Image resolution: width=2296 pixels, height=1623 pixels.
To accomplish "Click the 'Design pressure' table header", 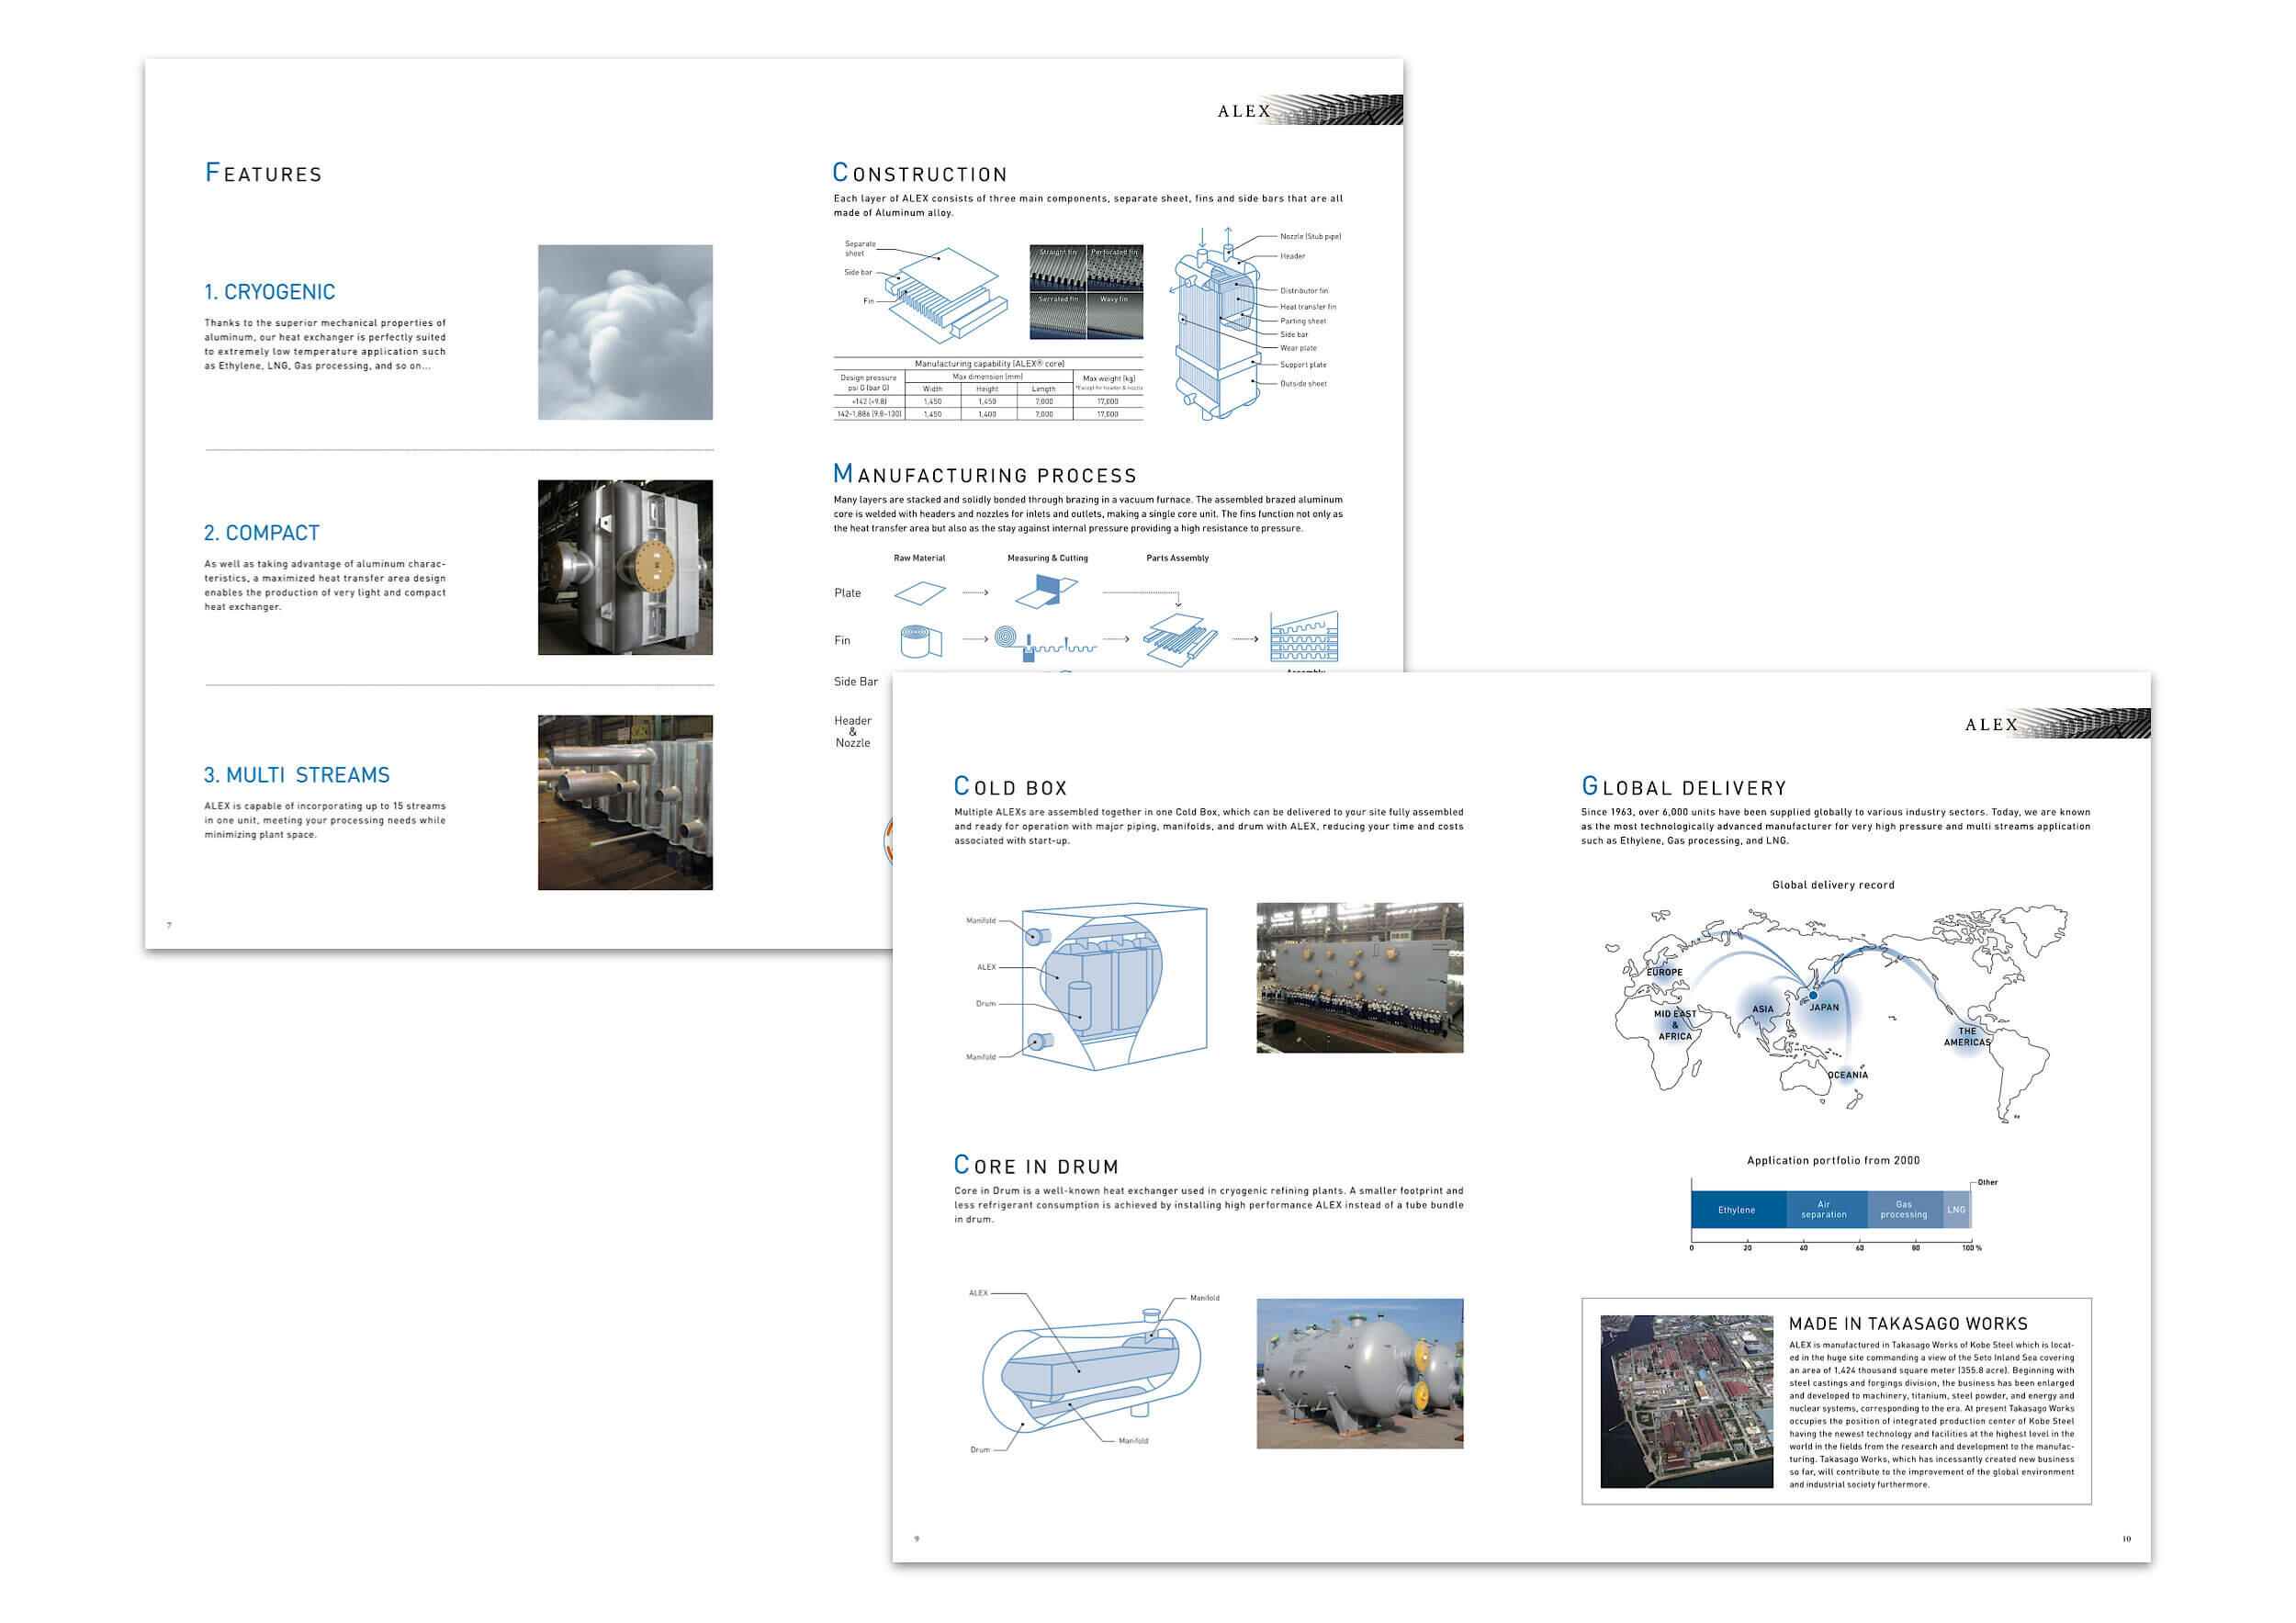I will [869, 382].
